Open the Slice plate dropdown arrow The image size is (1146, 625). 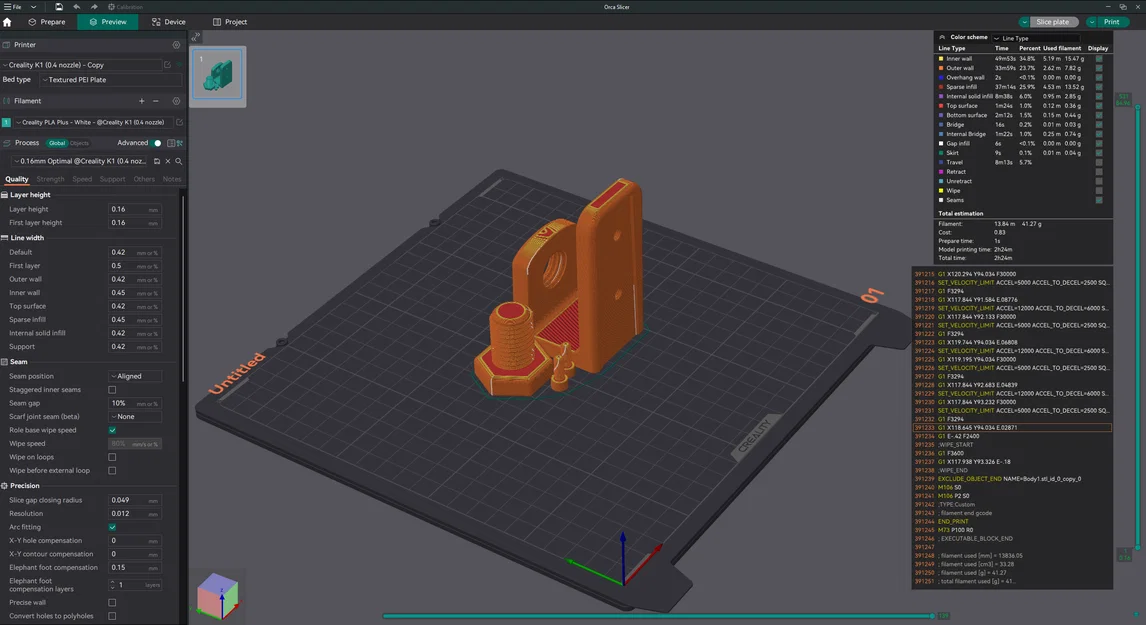point(1024,22)
